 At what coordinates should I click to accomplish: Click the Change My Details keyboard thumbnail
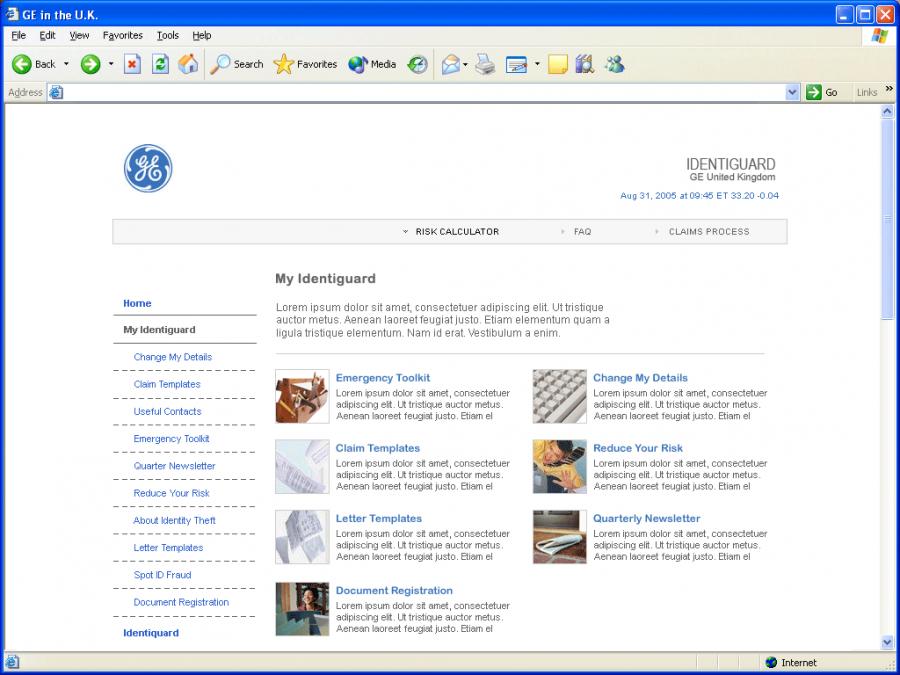tap(560, 396)
